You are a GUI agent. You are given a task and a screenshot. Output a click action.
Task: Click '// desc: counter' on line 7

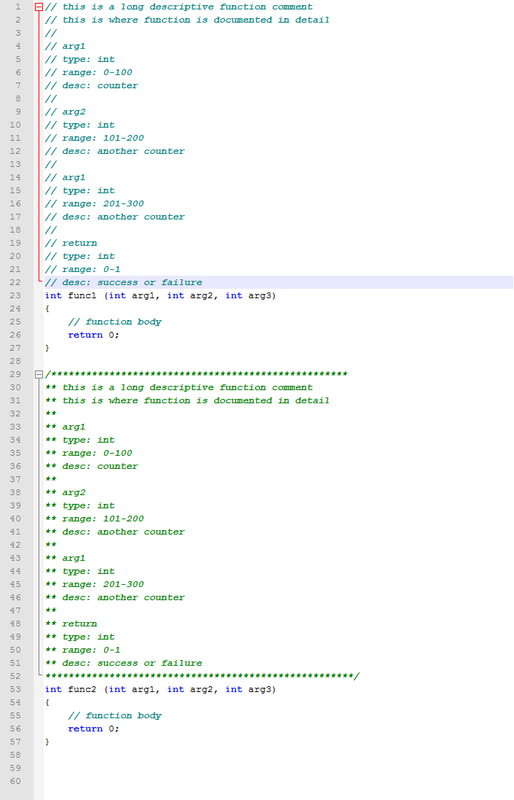(x=92, y=86)
